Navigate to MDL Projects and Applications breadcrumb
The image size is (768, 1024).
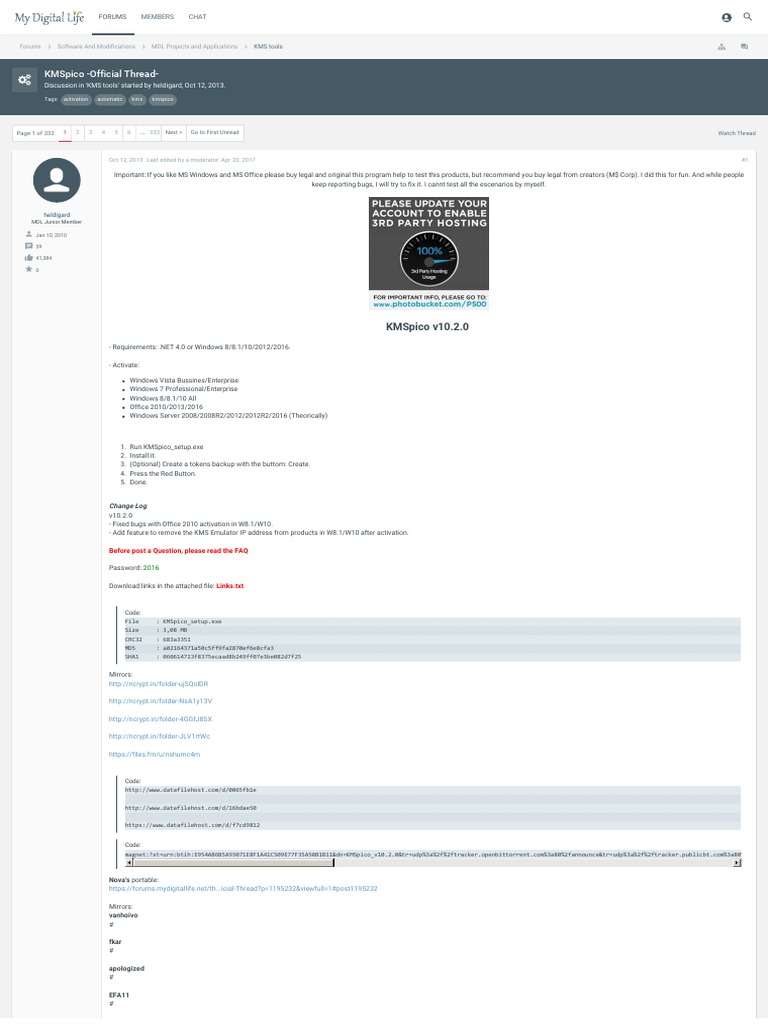[x=195, y=46]
